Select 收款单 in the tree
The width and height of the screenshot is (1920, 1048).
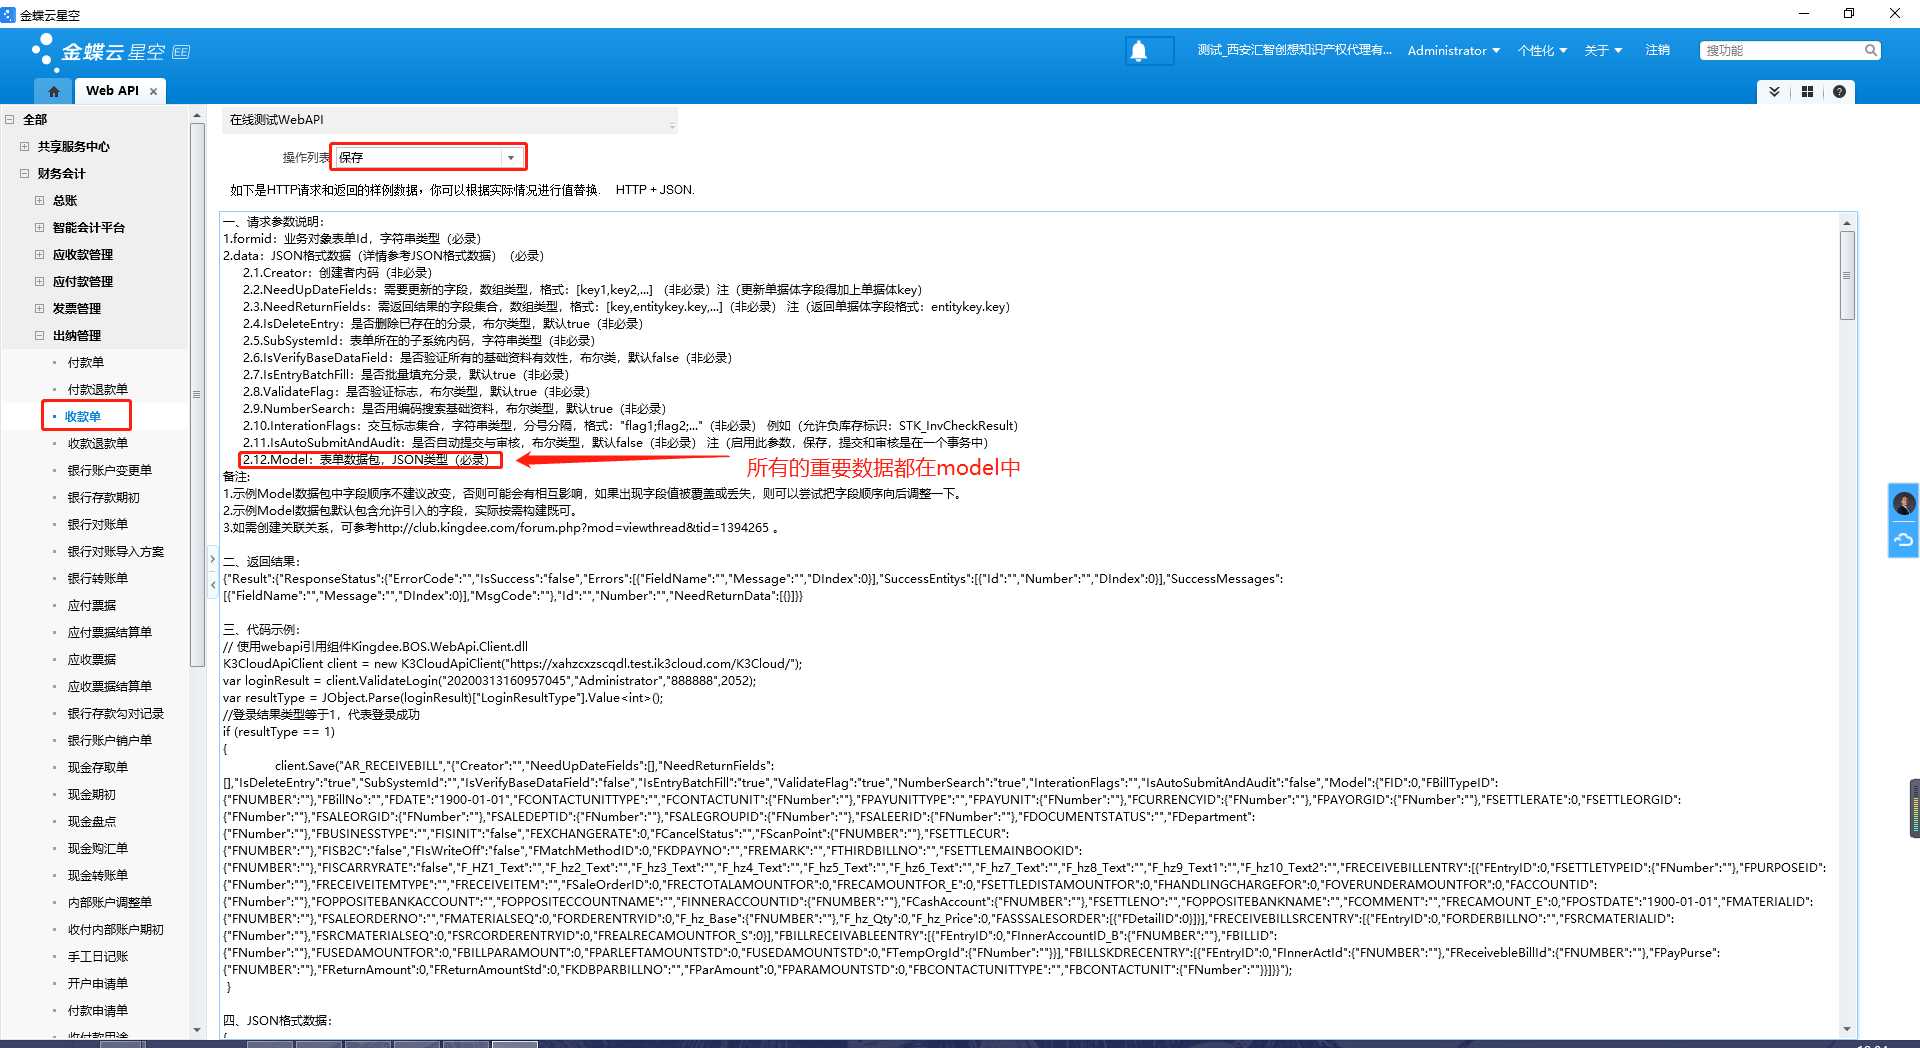tap(82, 416)
